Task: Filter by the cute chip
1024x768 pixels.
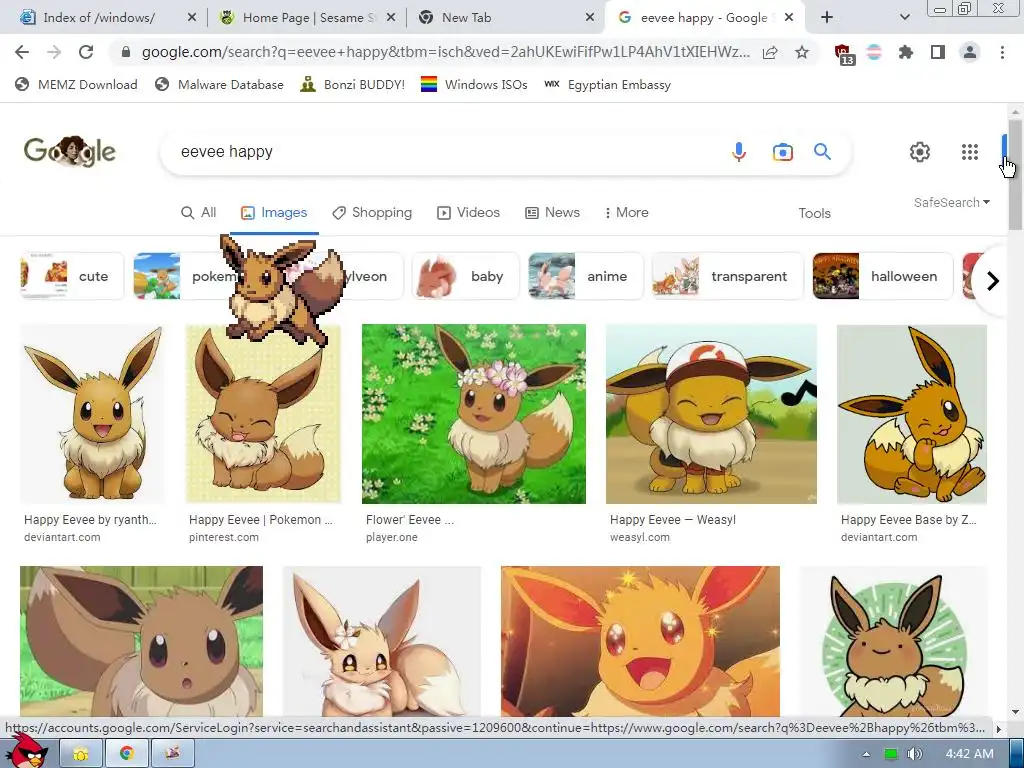Action: [71, 276]
